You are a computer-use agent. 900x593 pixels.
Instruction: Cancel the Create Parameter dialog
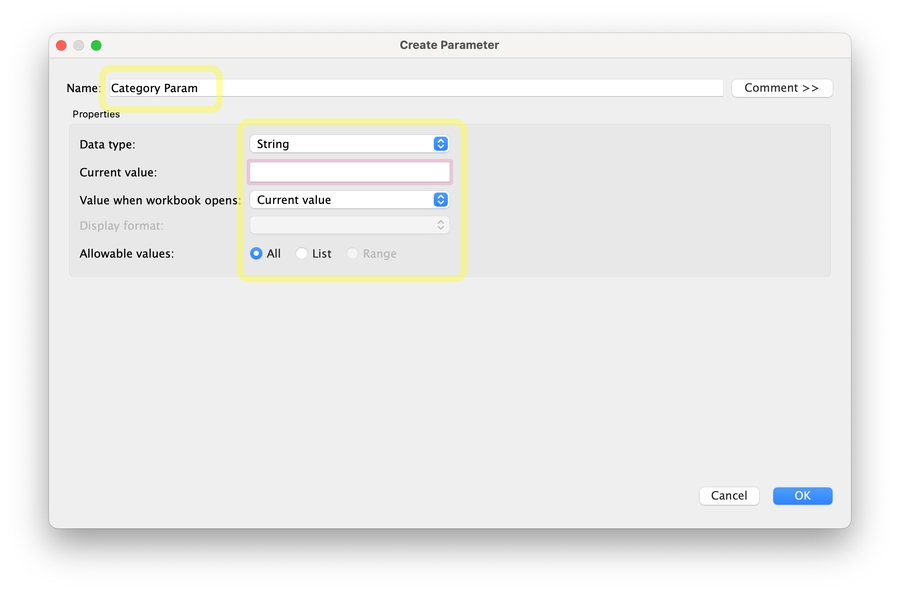point(729,495)
